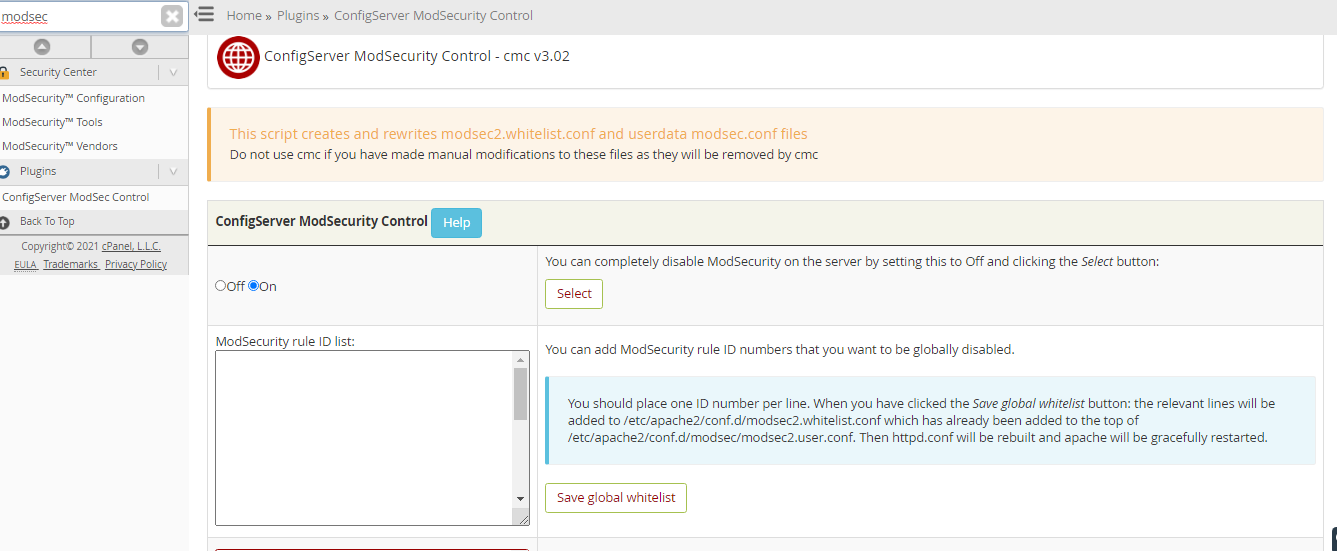Open ModSecurity Tools

coord(52,122)
